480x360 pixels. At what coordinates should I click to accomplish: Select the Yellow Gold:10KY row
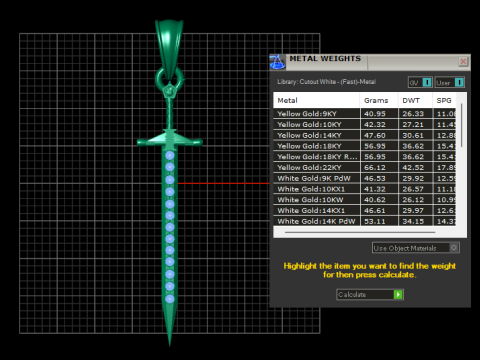pyautogui.click(x=365, y=124)
